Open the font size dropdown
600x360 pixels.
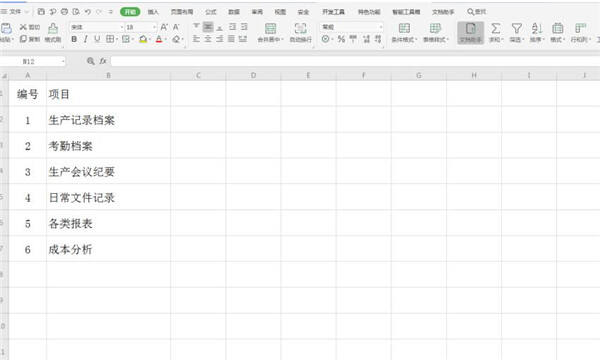coord(154,27)
